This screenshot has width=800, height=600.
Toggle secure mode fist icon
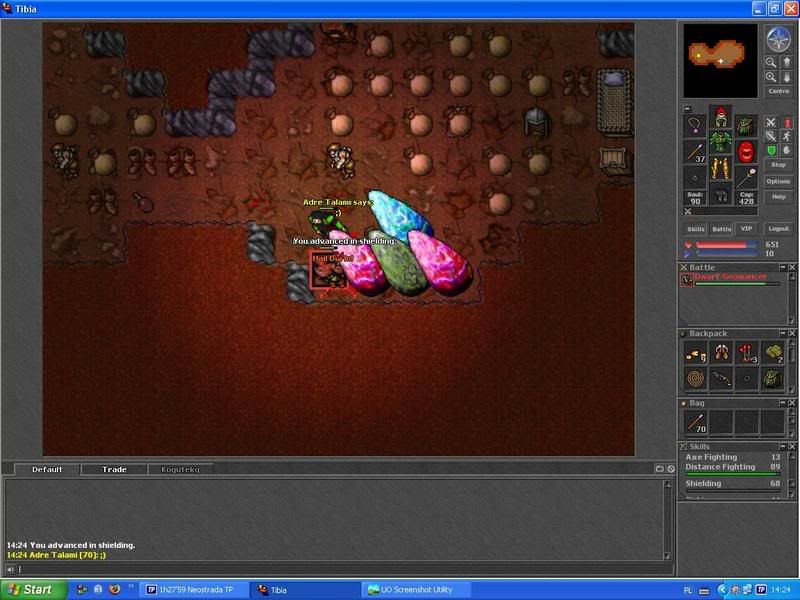point(787,150)
